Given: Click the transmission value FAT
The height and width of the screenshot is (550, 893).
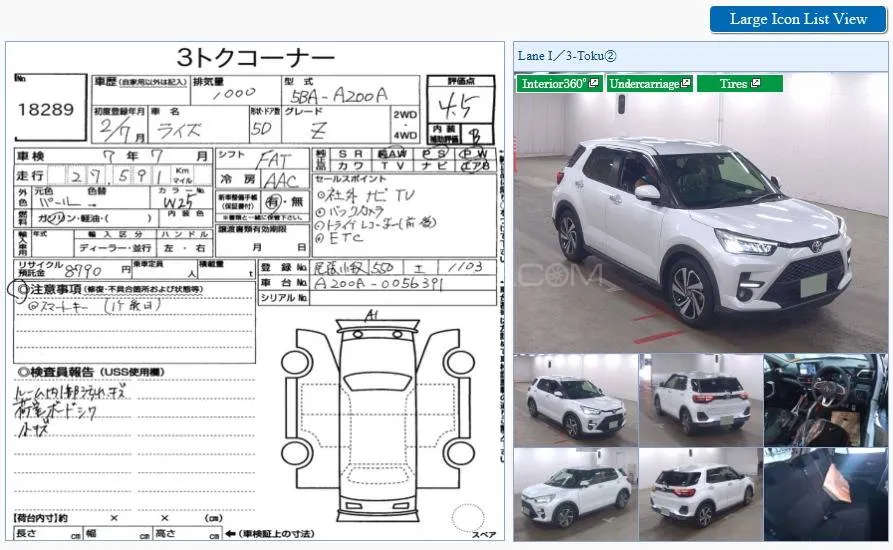Looking at the screenshot, I should pos(275,161).
